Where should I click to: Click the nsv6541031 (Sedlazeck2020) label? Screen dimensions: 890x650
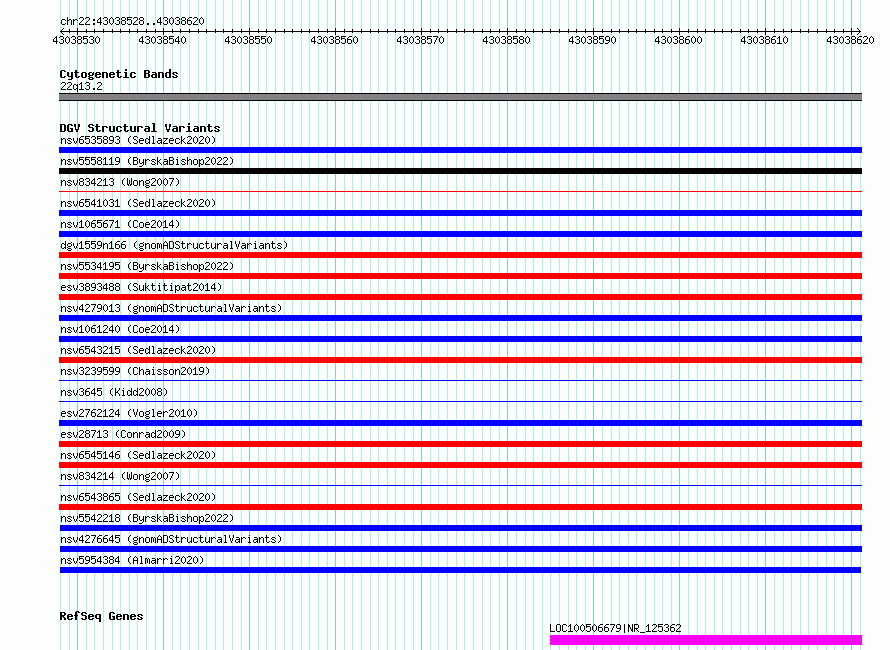(138, 203)
